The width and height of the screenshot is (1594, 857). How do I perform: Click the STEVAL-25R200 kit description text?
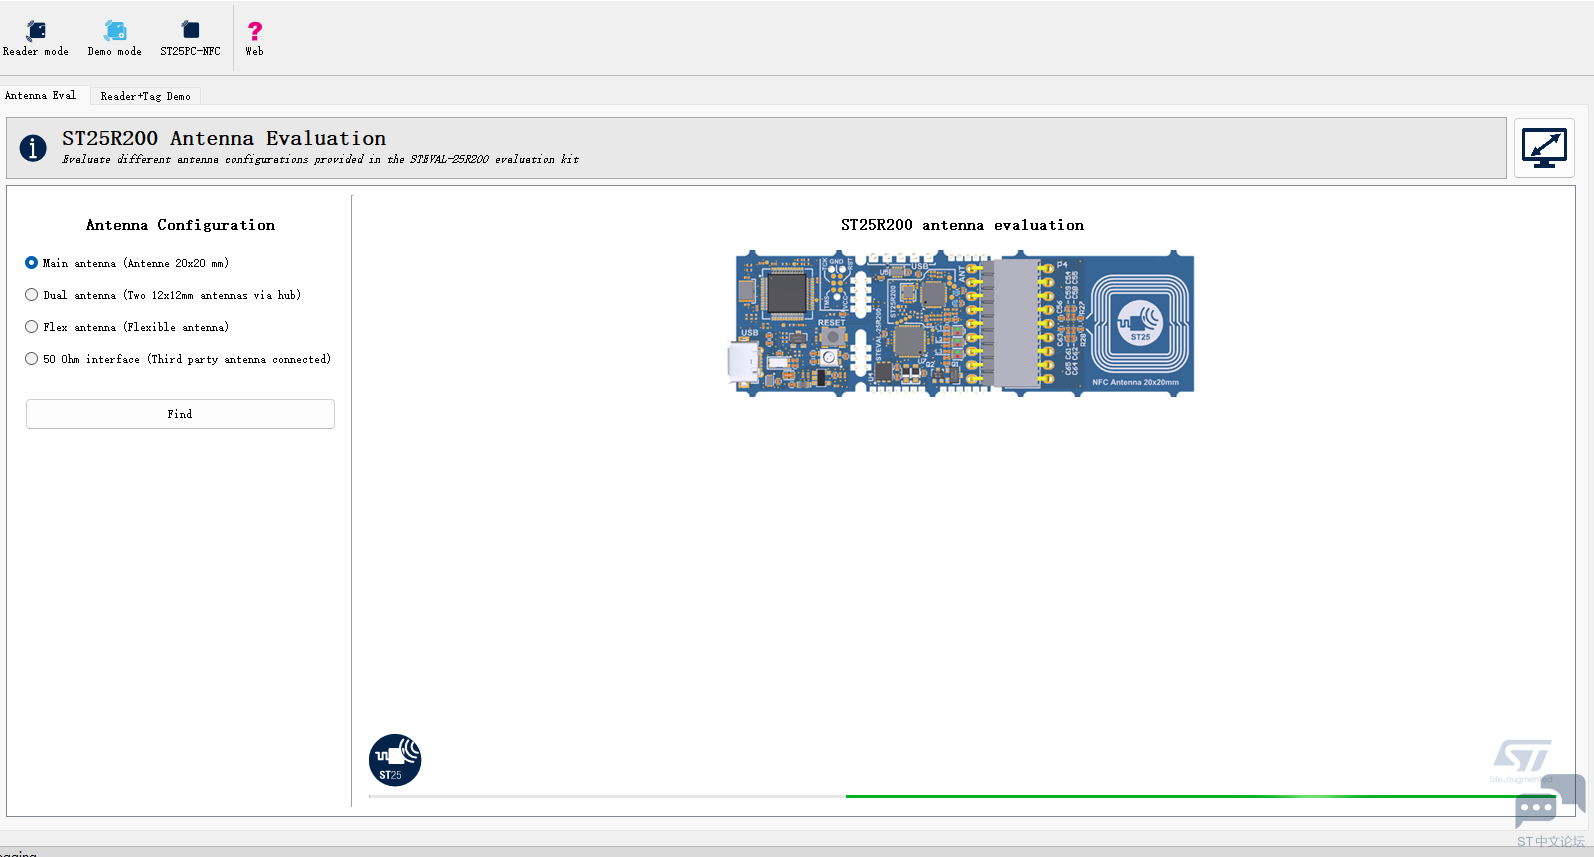[x=320, y=159]
